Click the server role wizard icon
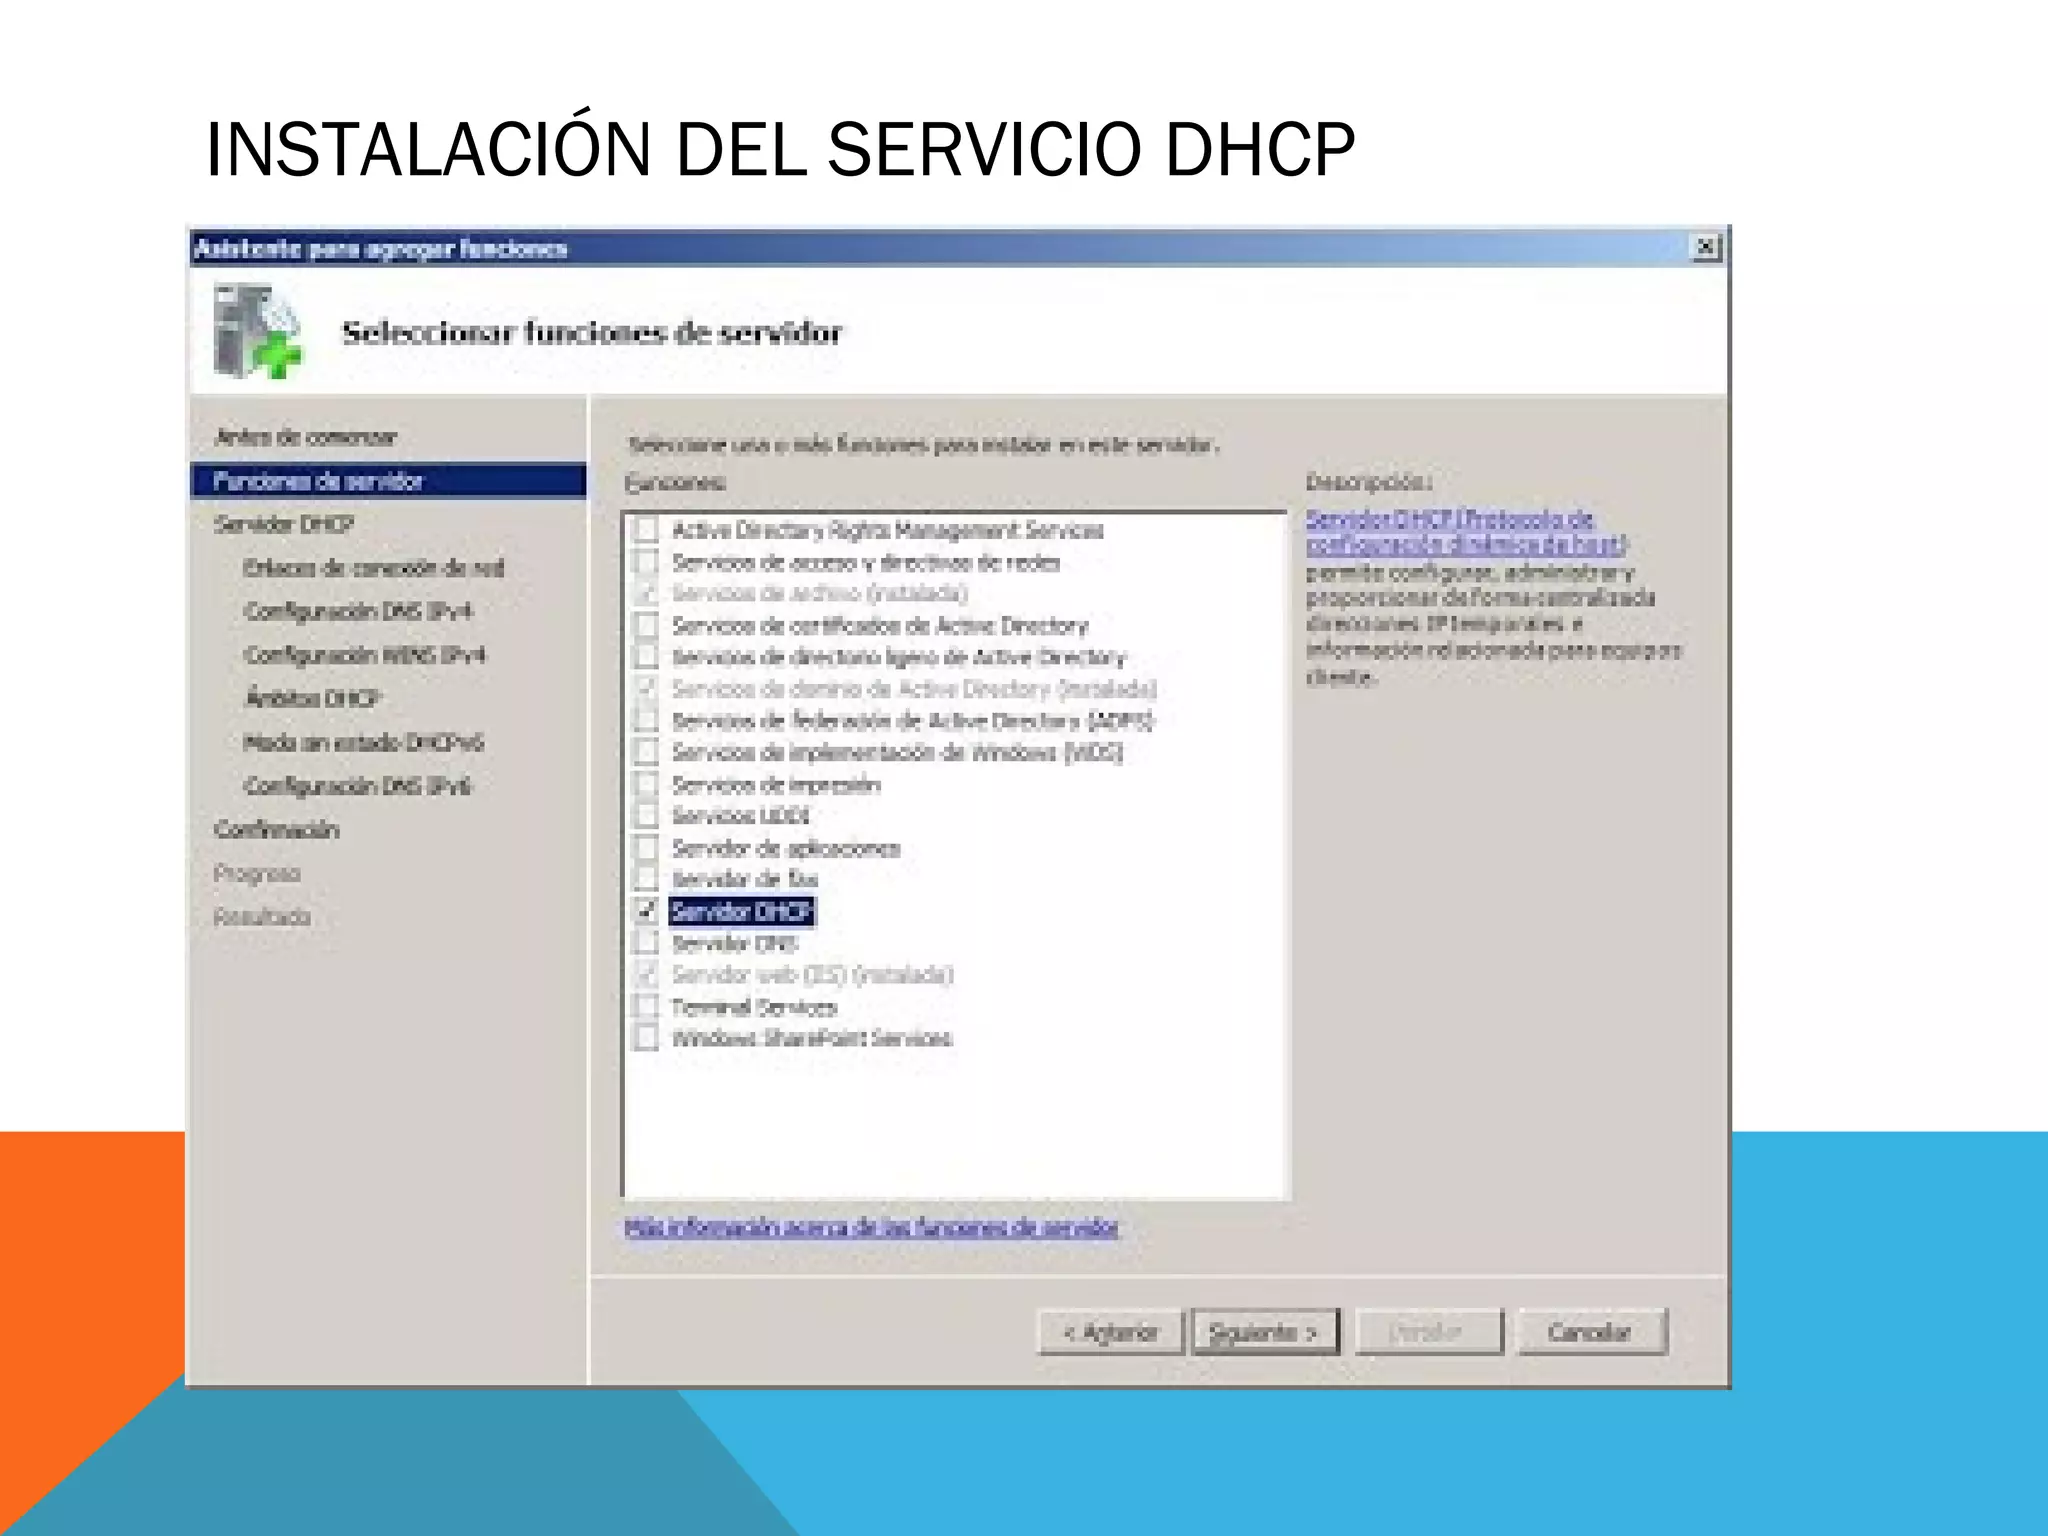2048x1536 pixels. (257, 332)
